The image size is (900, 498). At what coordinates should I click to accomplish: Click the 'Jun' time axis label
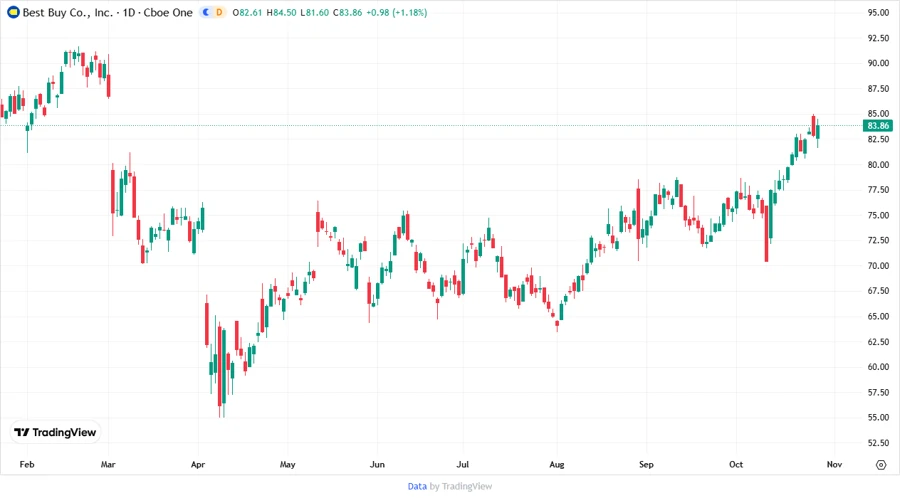pos(377,464)
